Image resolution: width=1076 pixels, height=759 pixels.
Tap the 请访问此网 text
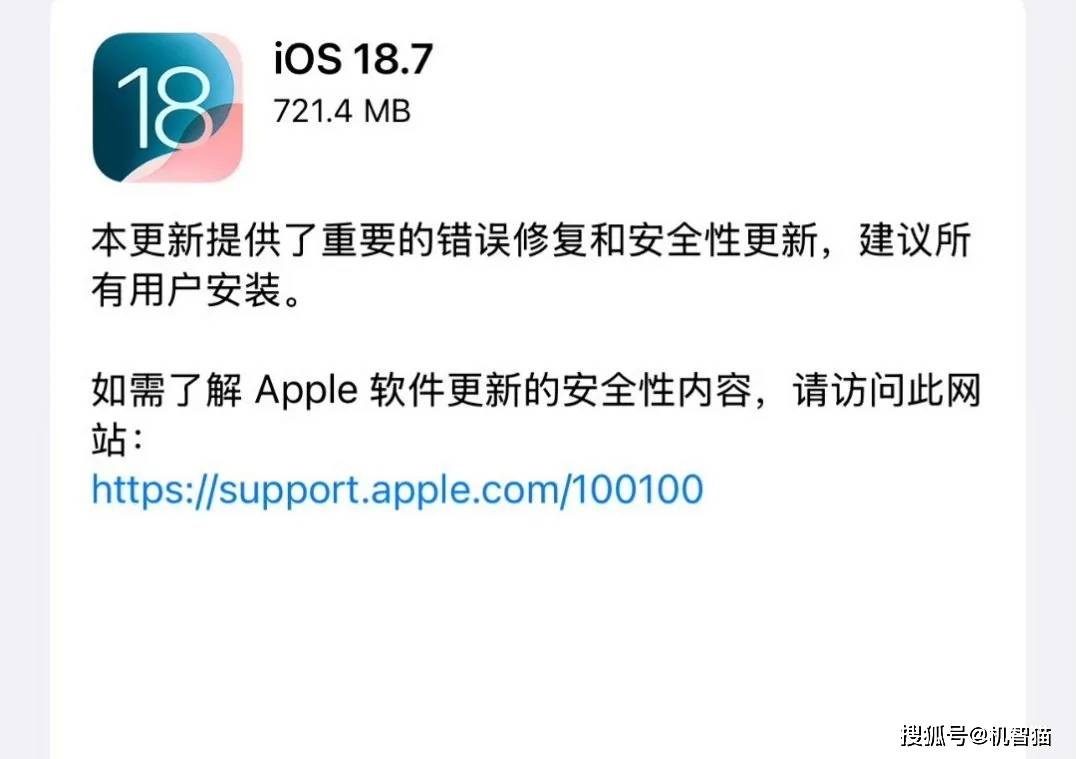click(x=887, y=390)
